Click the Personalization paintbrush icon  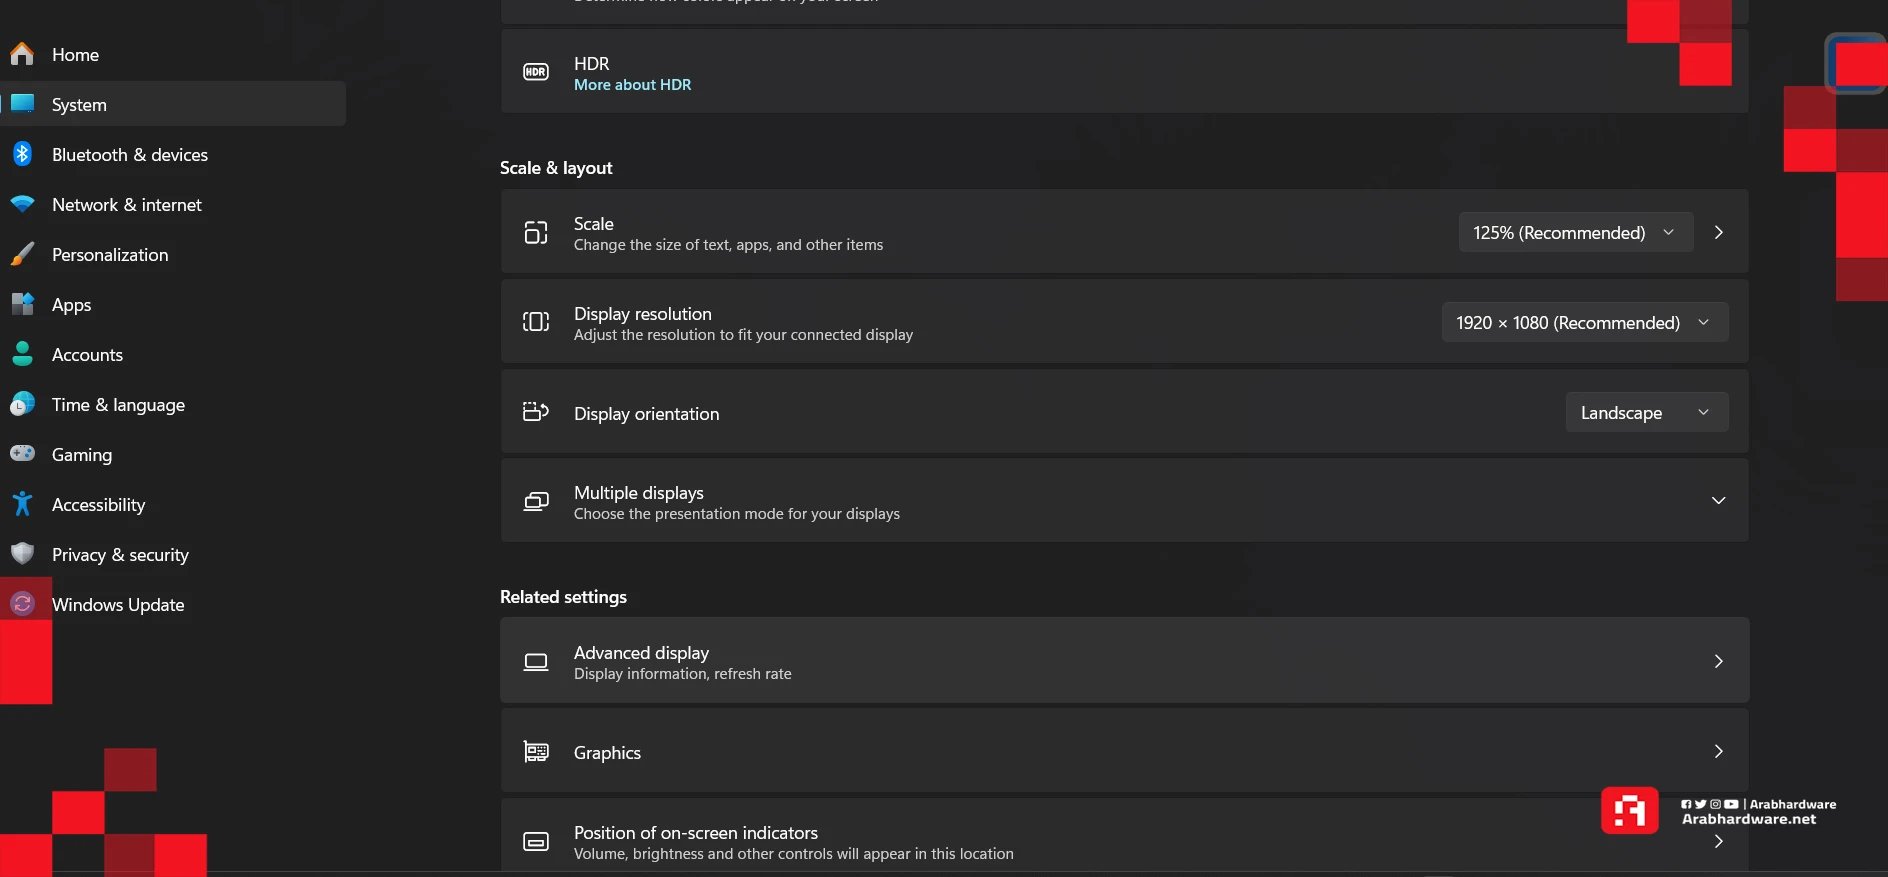22,254
